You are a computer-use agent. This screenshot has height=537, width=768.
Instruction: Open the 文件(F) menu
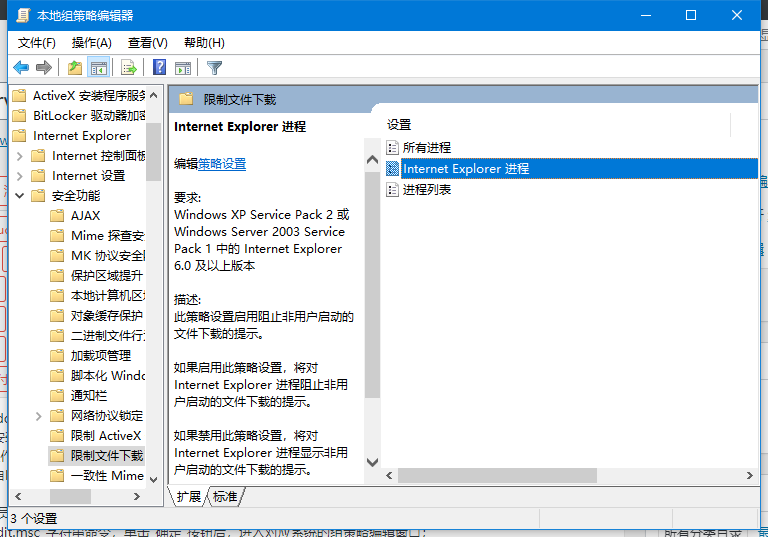point(37,43)
